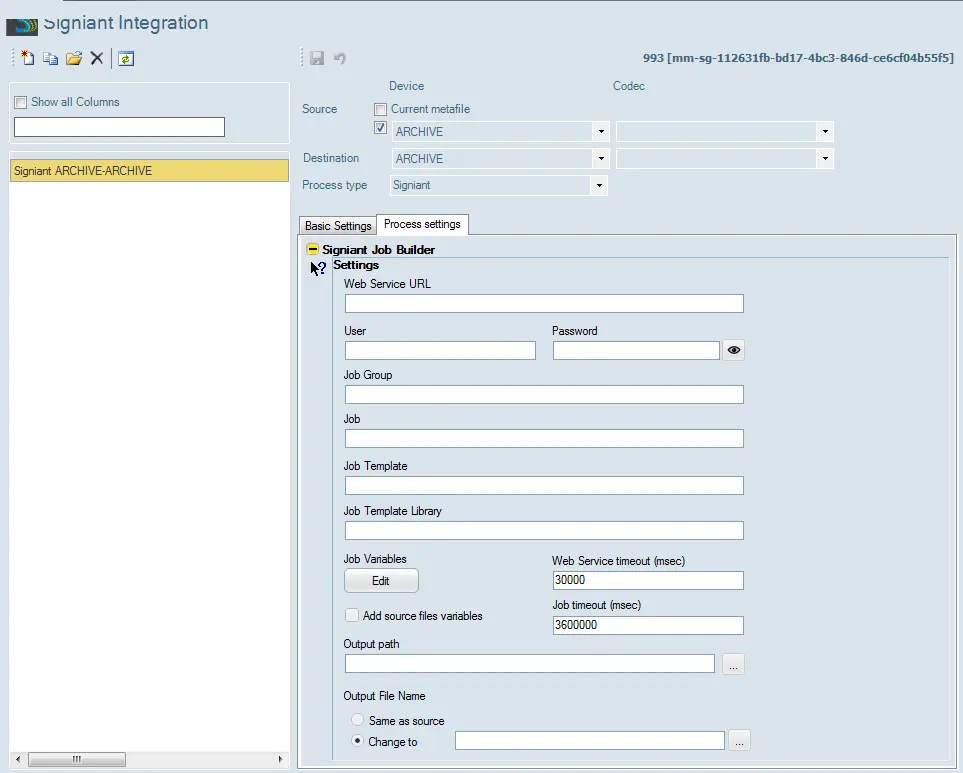Show password with the eye icon
Screen dimensions: 963x773
coord(734,350)
